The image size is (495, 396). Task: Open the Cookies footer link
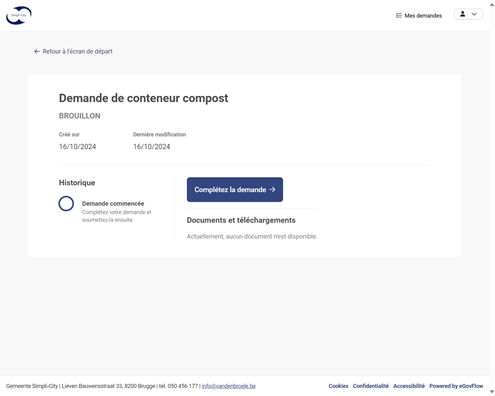point(338,386)
